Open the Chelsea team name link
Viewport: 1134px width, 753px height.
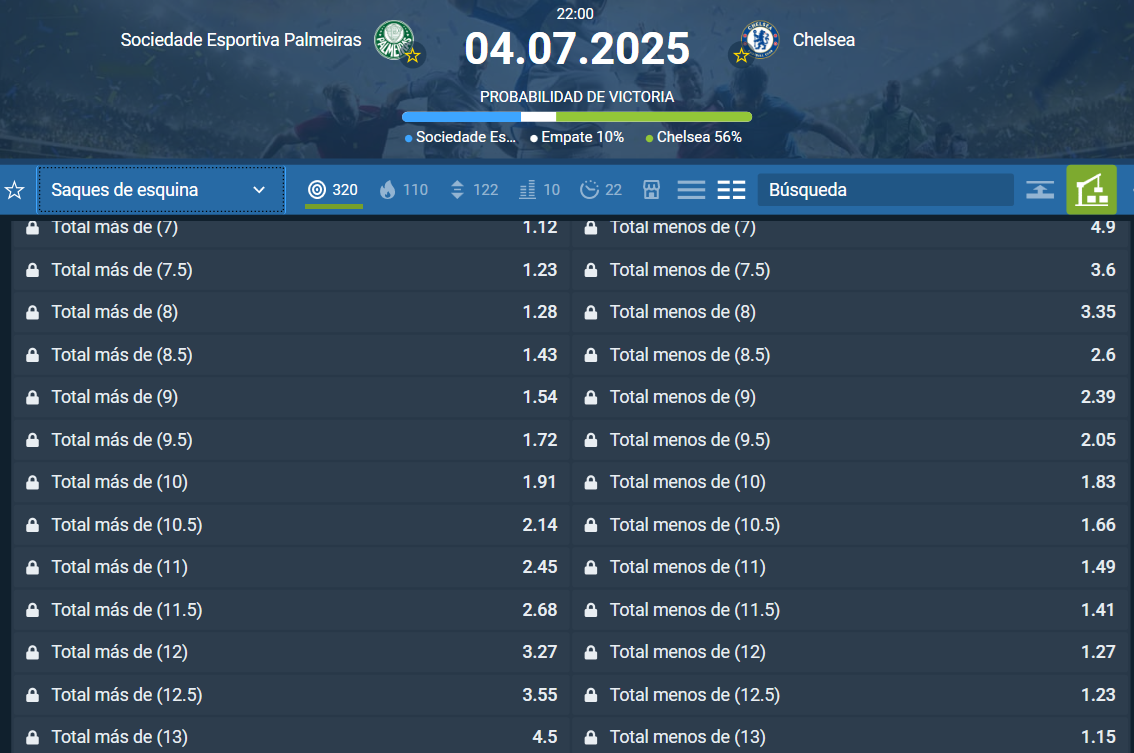pos(824,40)
